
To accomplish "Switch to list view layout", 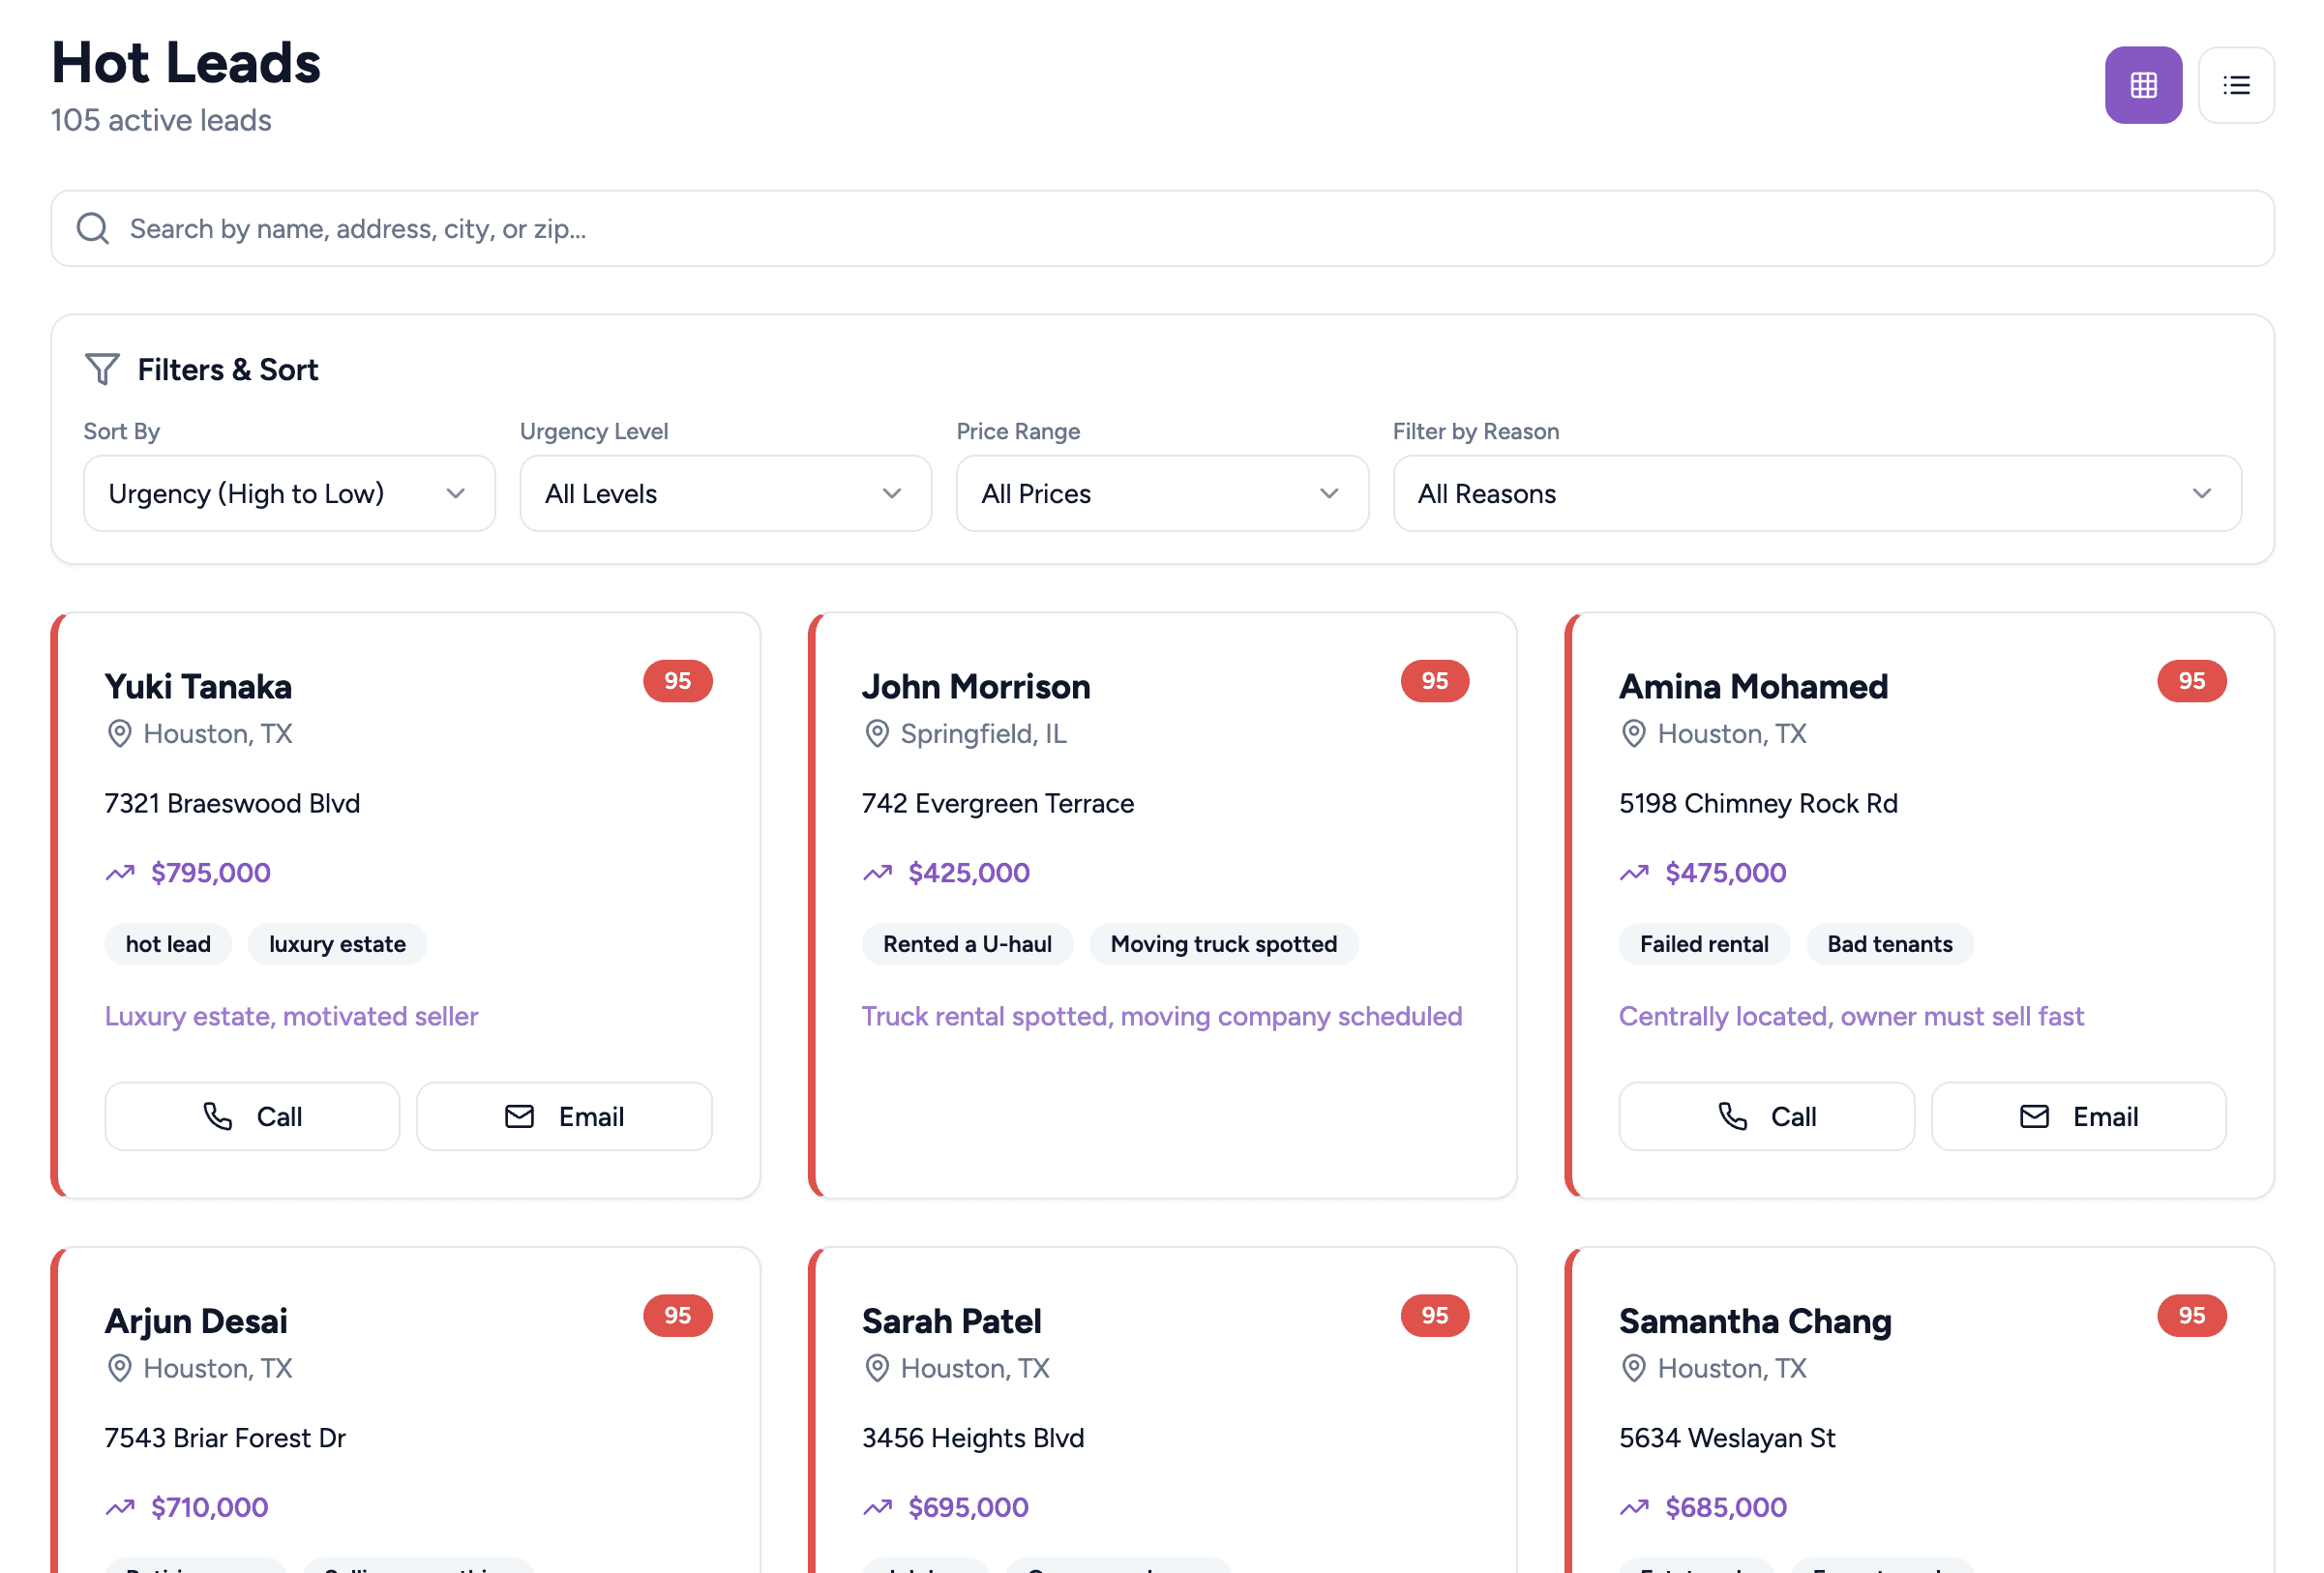I will (2236, 85).
